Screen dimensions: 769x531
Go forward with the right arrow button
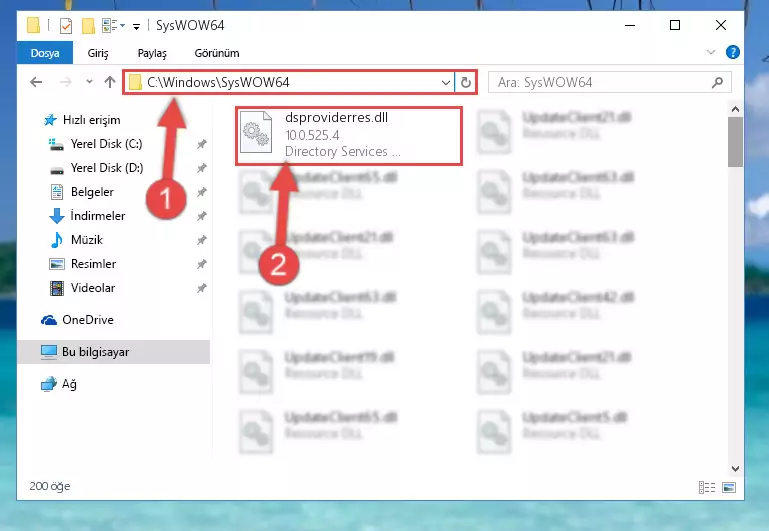(x=65, y=82)
